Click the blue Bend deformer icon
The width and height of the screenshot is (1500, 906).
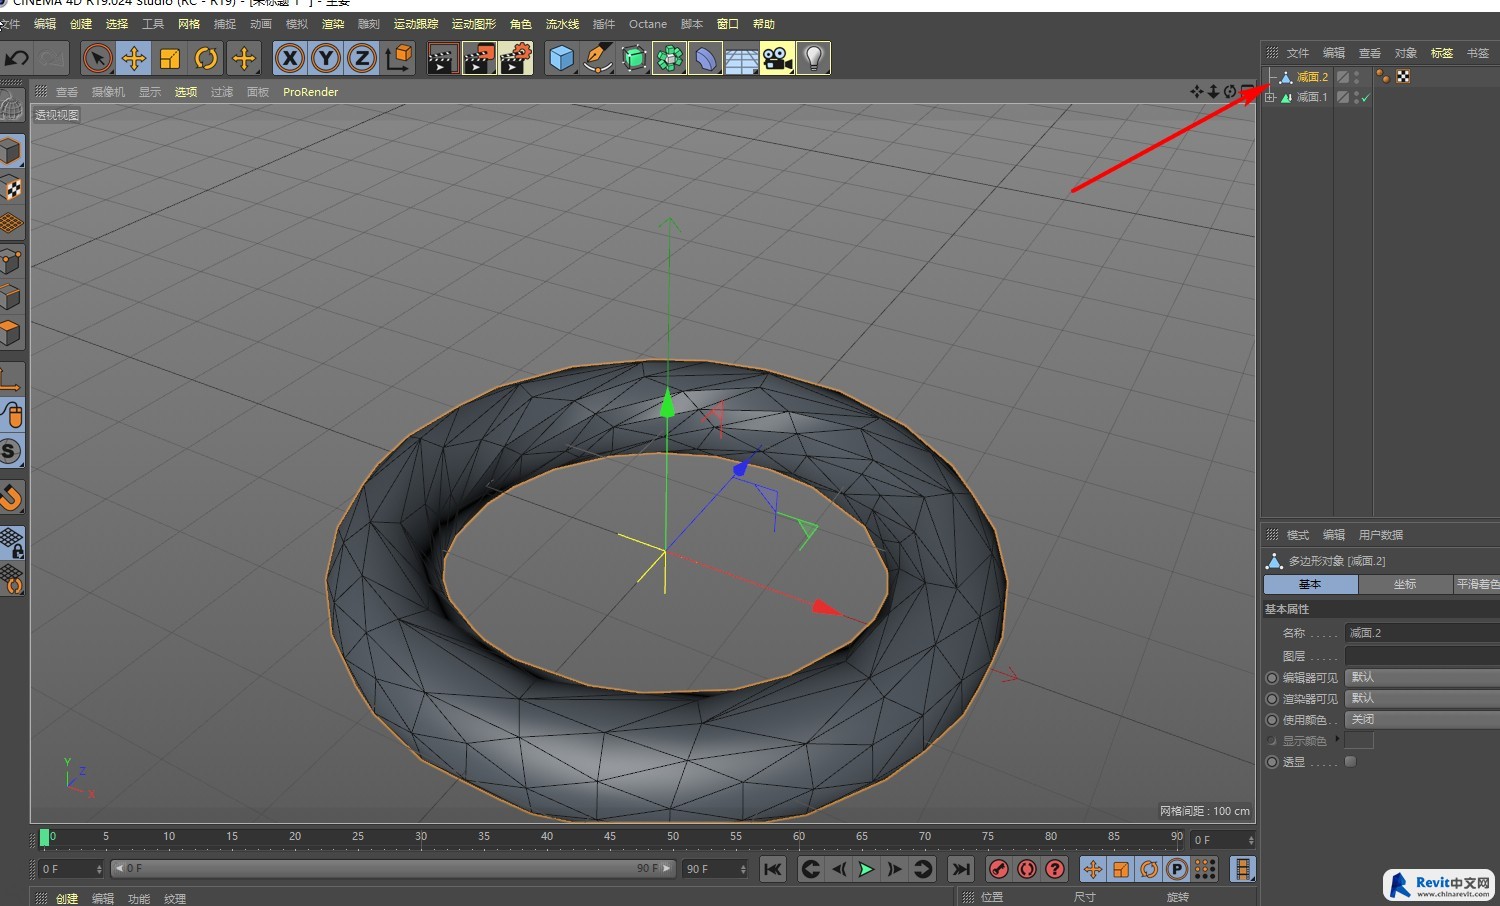[706, 59]
